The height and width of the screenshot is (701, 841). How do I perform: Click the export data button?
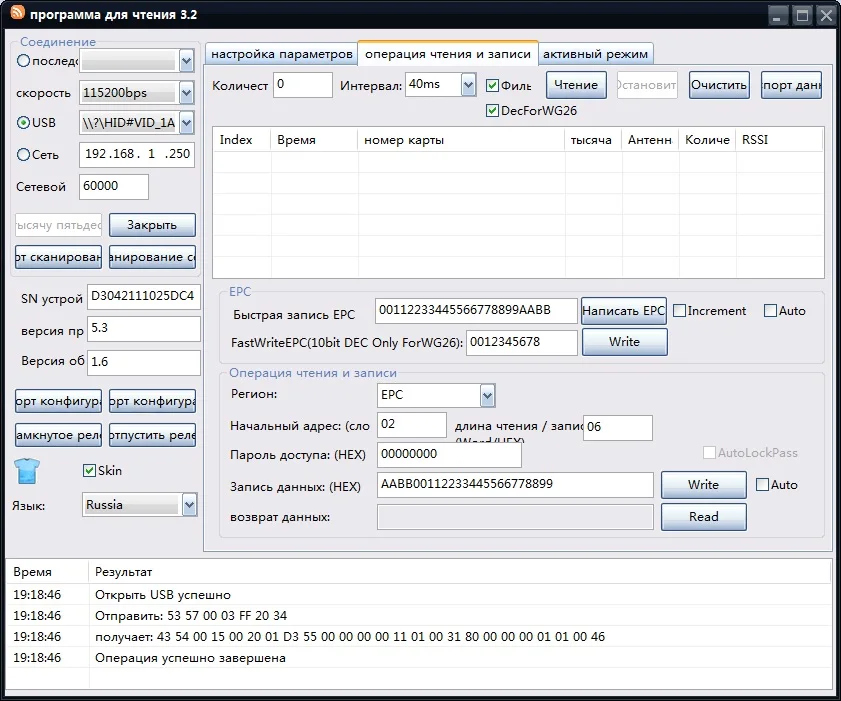coord(791,85)
